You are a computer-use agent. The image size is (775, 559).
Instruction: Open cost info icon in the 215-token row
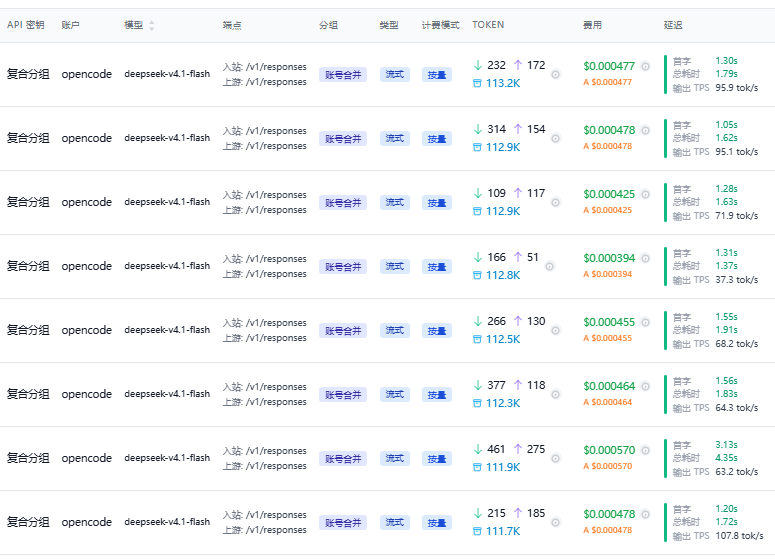coord(646,515)
